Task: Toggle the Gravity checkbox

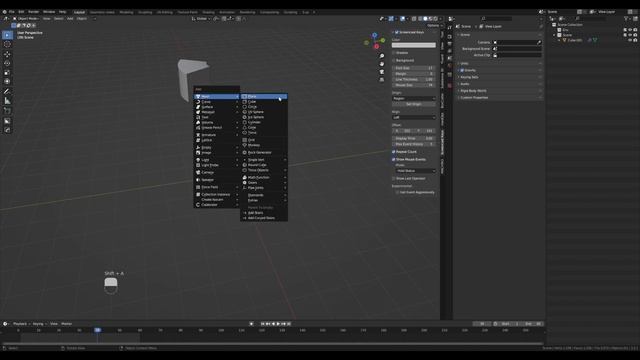Action: pyautogui.click(x=462, y=70)
